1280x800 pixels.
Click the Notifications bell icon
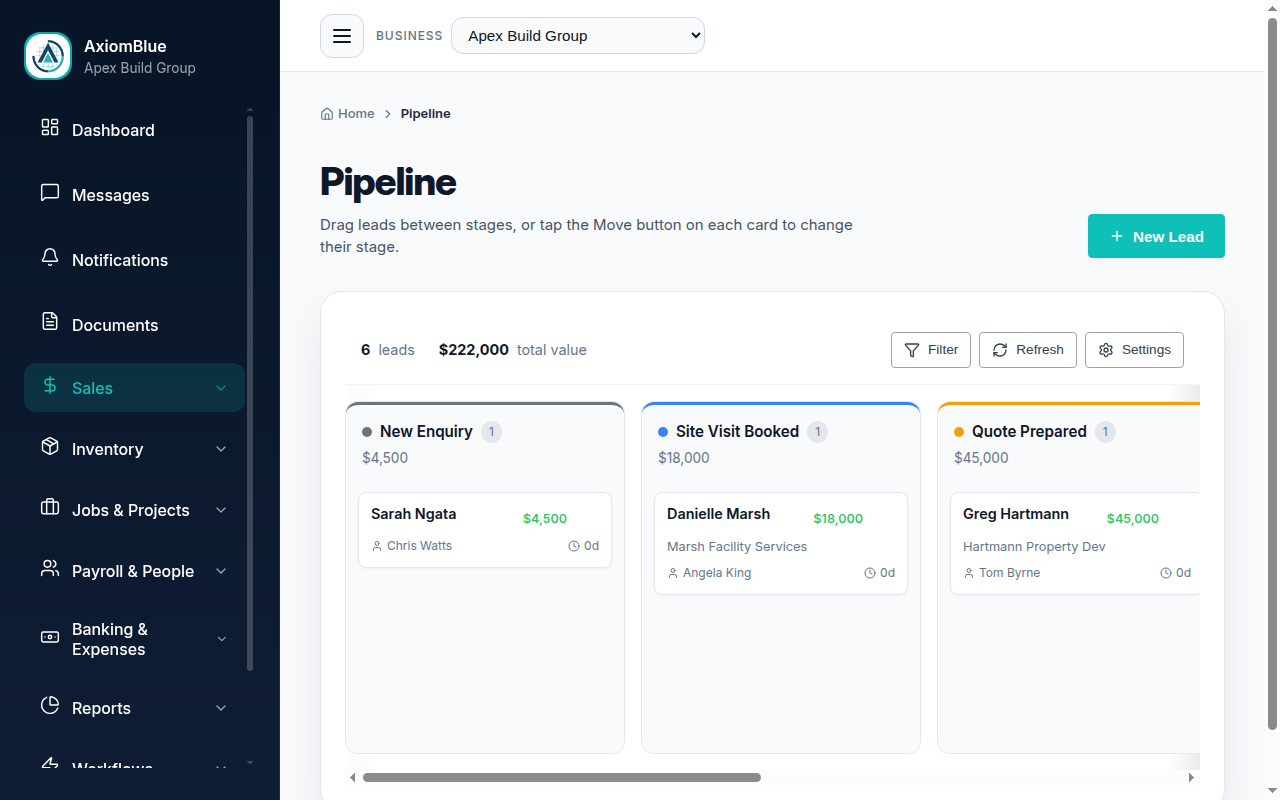[x=50, y=258]
